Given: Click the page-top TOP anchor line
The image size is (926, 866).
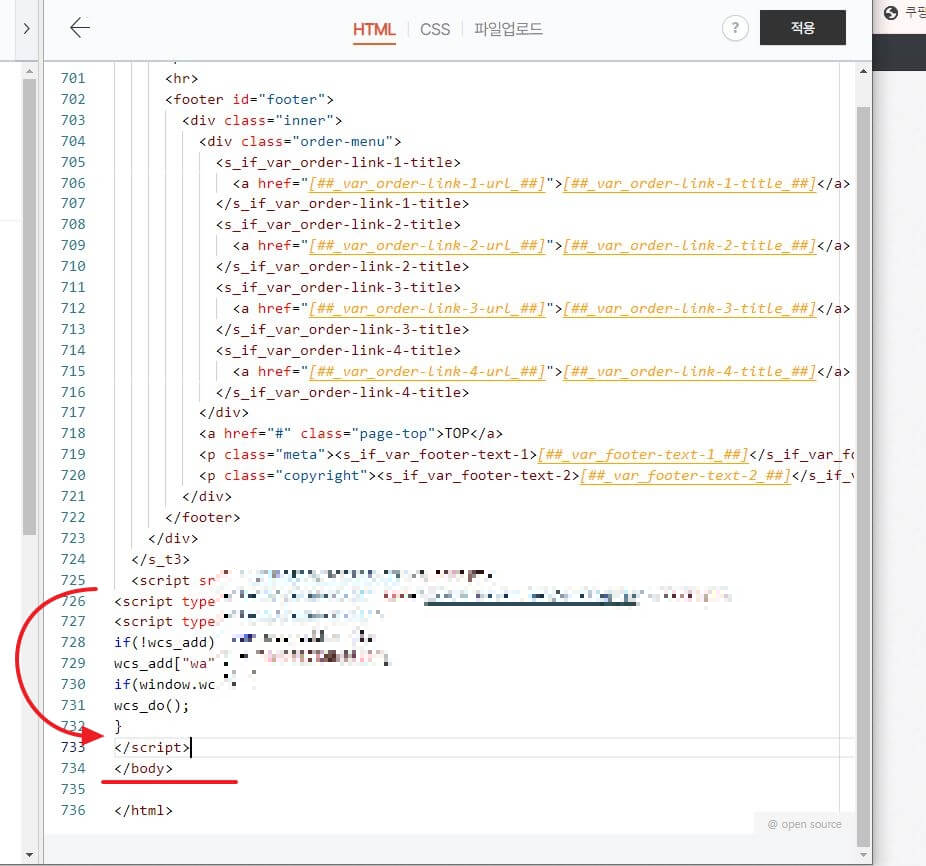Looking at the screenshot, I should [x=351, y=434].
